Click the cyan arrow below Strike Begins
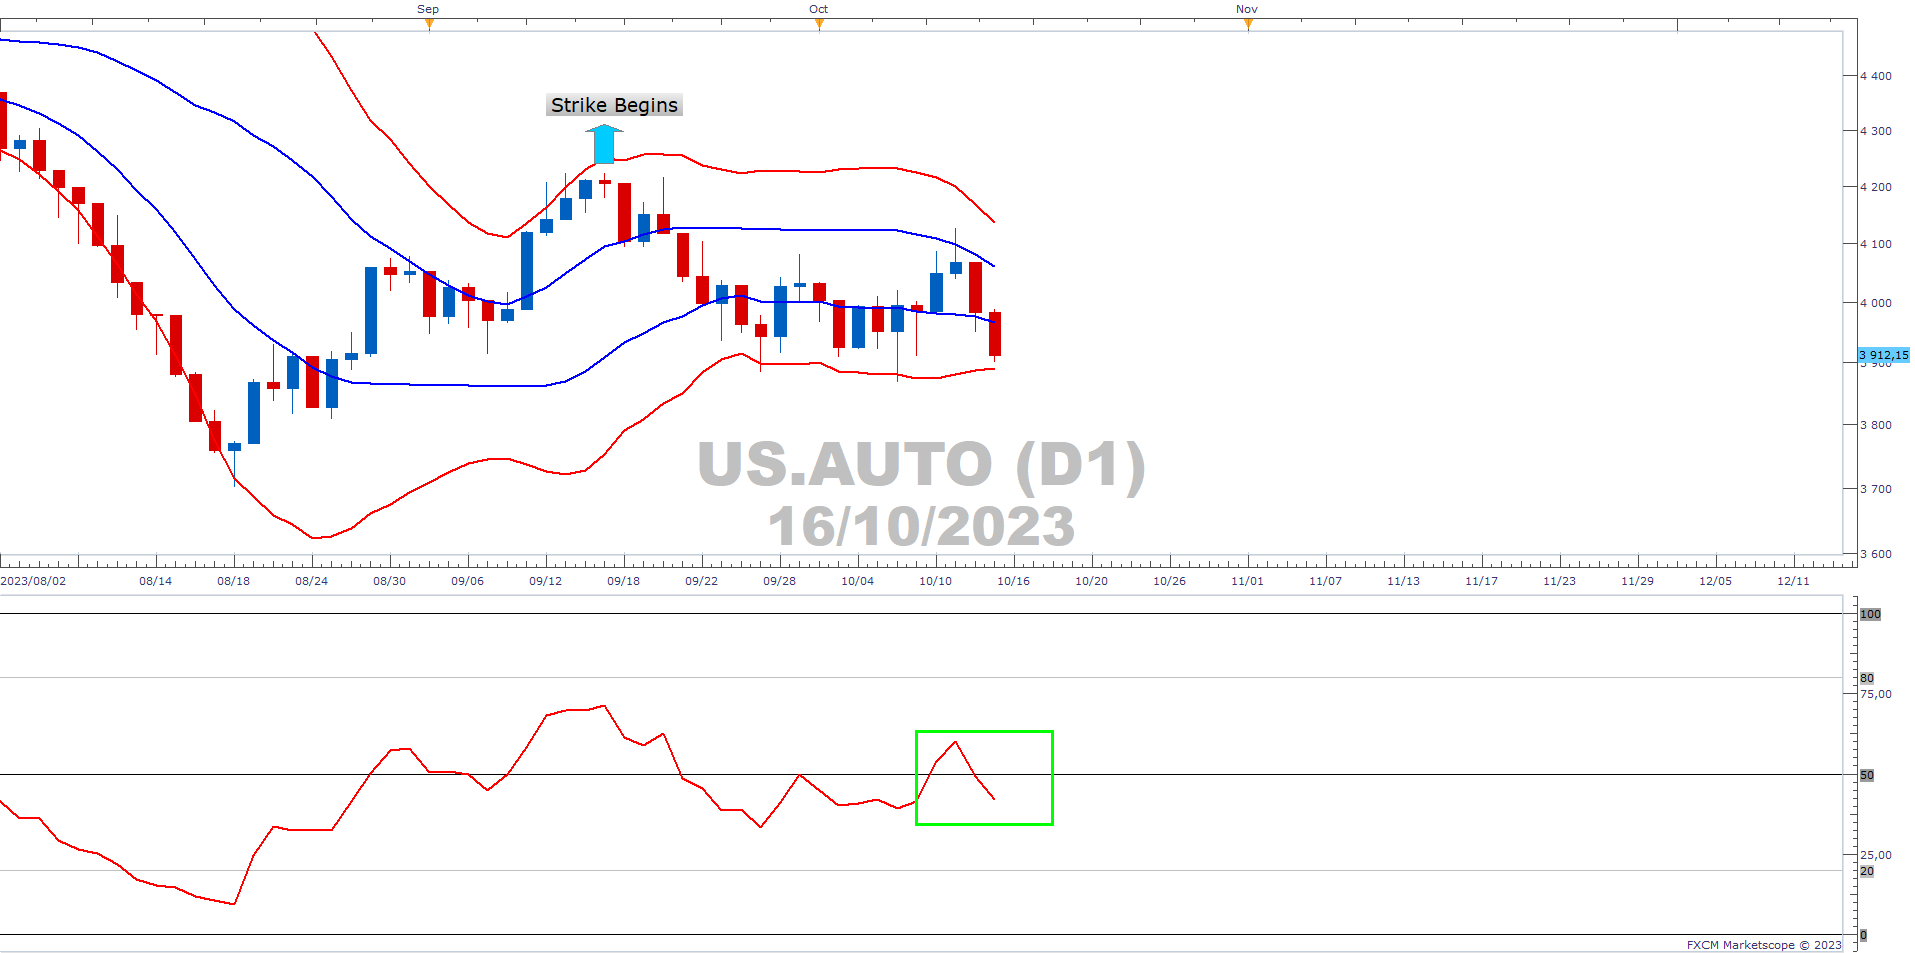 (604, 144)
